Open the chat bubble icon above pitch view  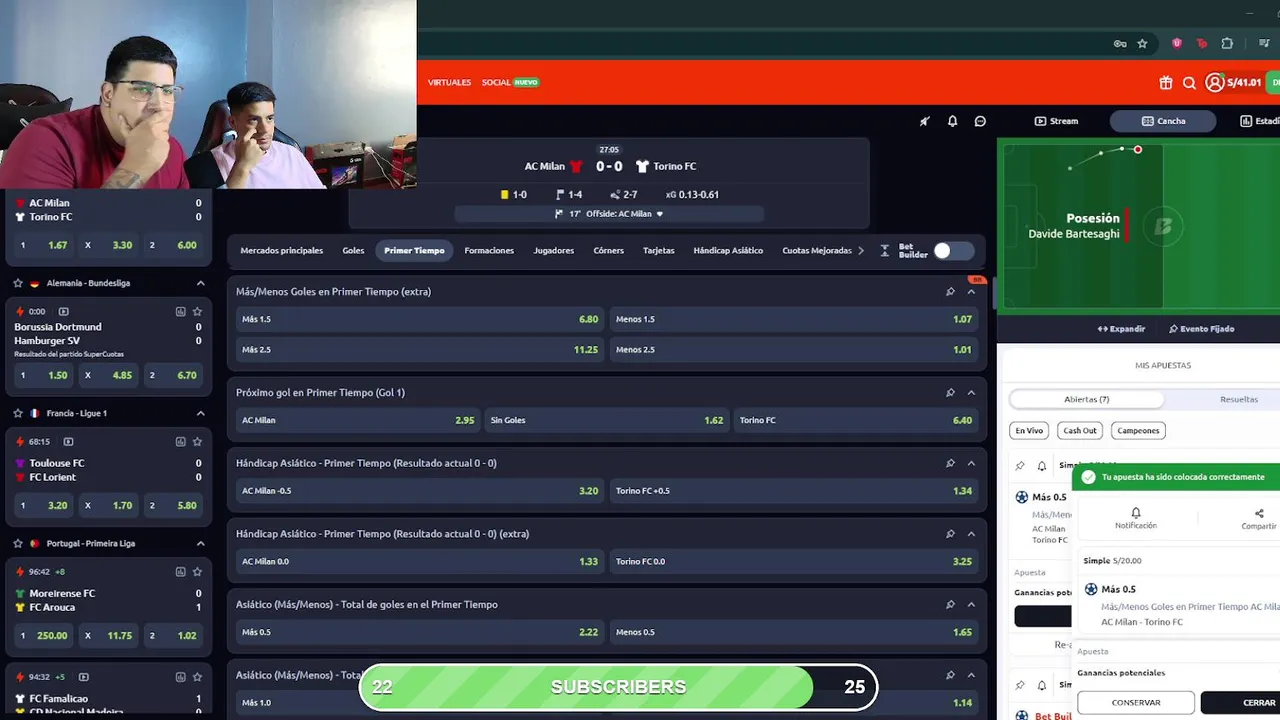[x=980, y=121]
